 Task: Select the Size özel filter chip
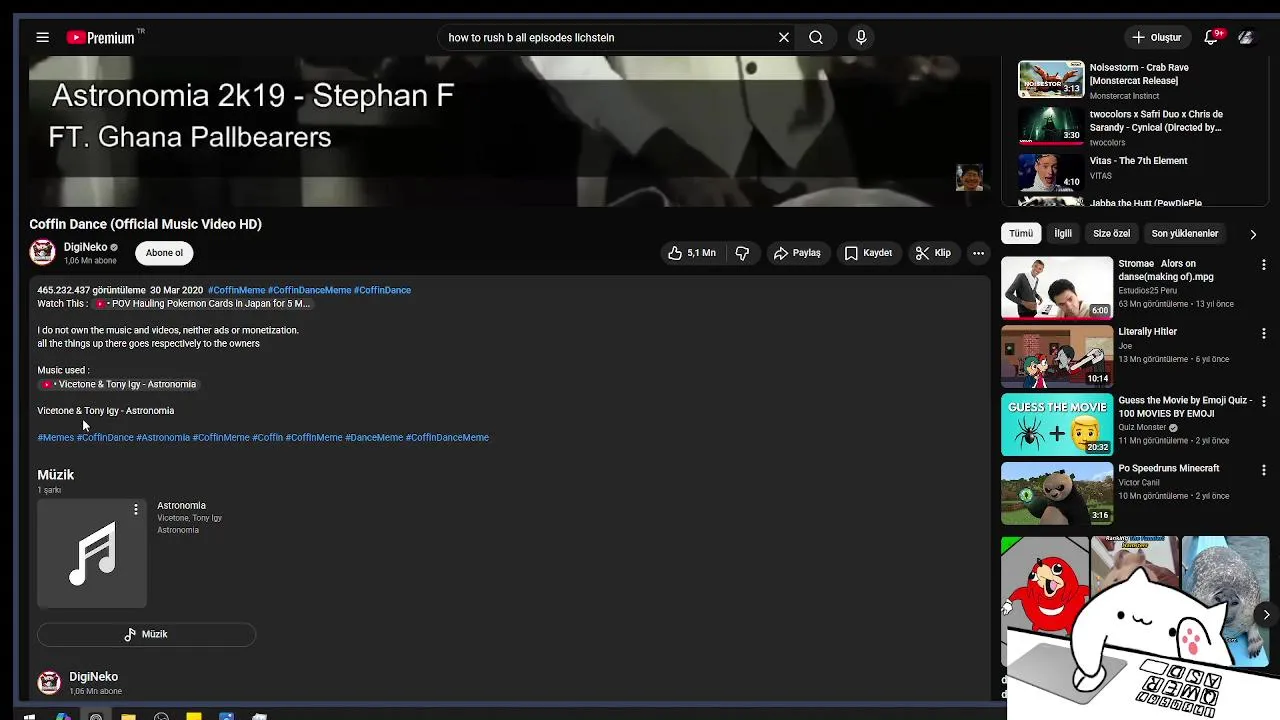1111,233
